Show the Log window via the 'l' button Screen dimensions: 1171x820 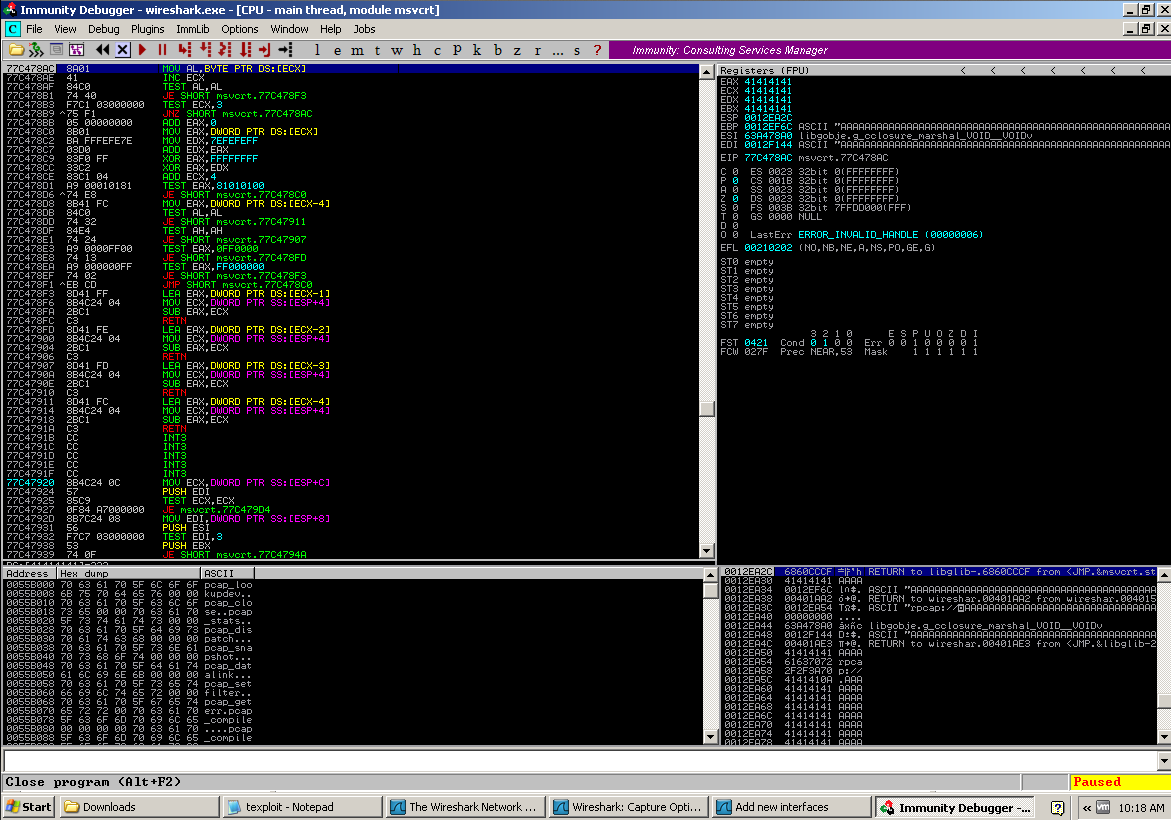point(317,50)
